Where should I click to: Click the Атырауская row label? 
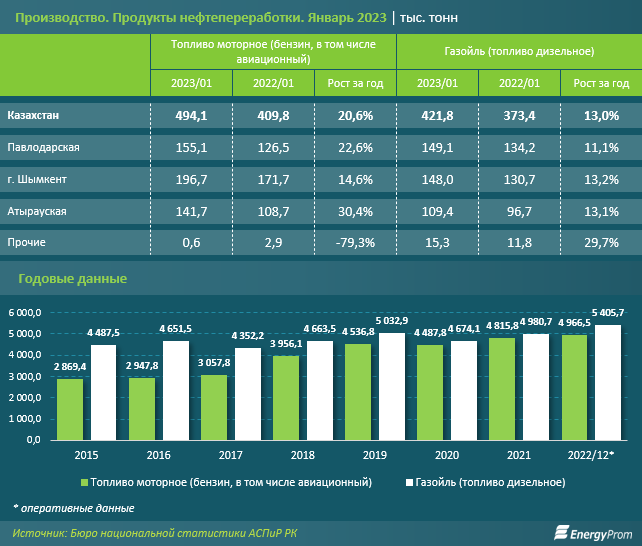(37, 212)
